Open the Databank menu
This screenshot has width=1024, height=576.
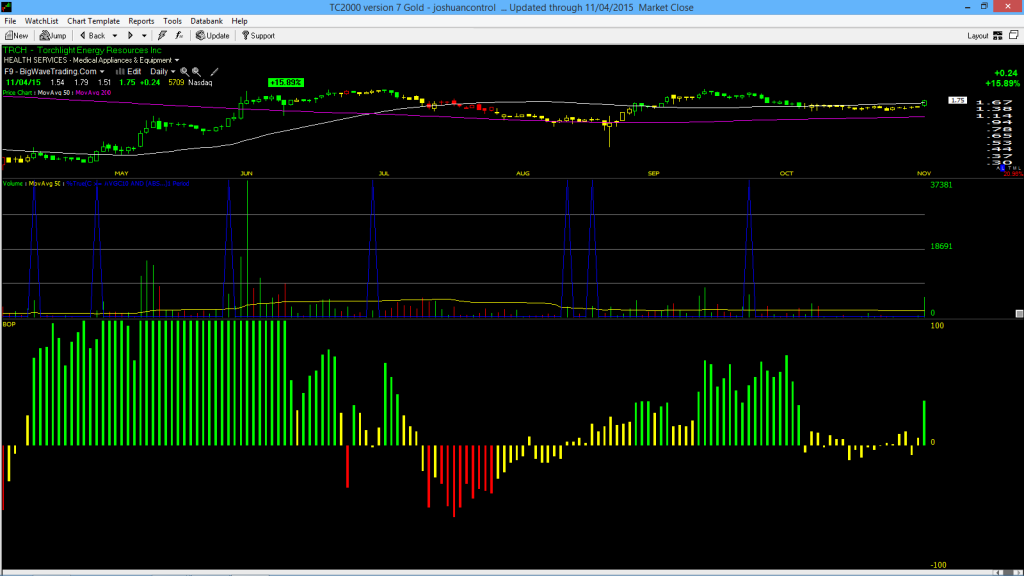(x=206, y=21)
